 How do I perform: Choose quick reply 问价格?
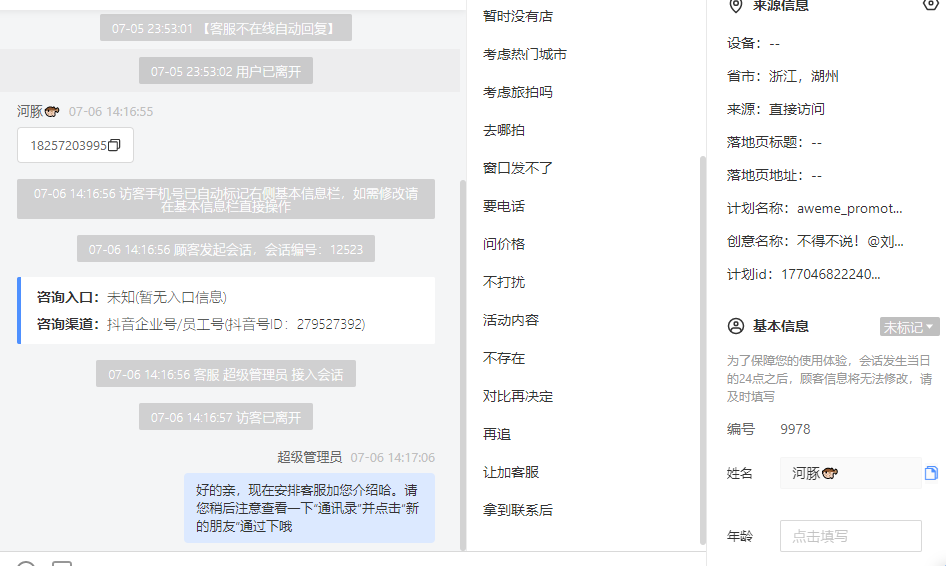pos(504,244)
